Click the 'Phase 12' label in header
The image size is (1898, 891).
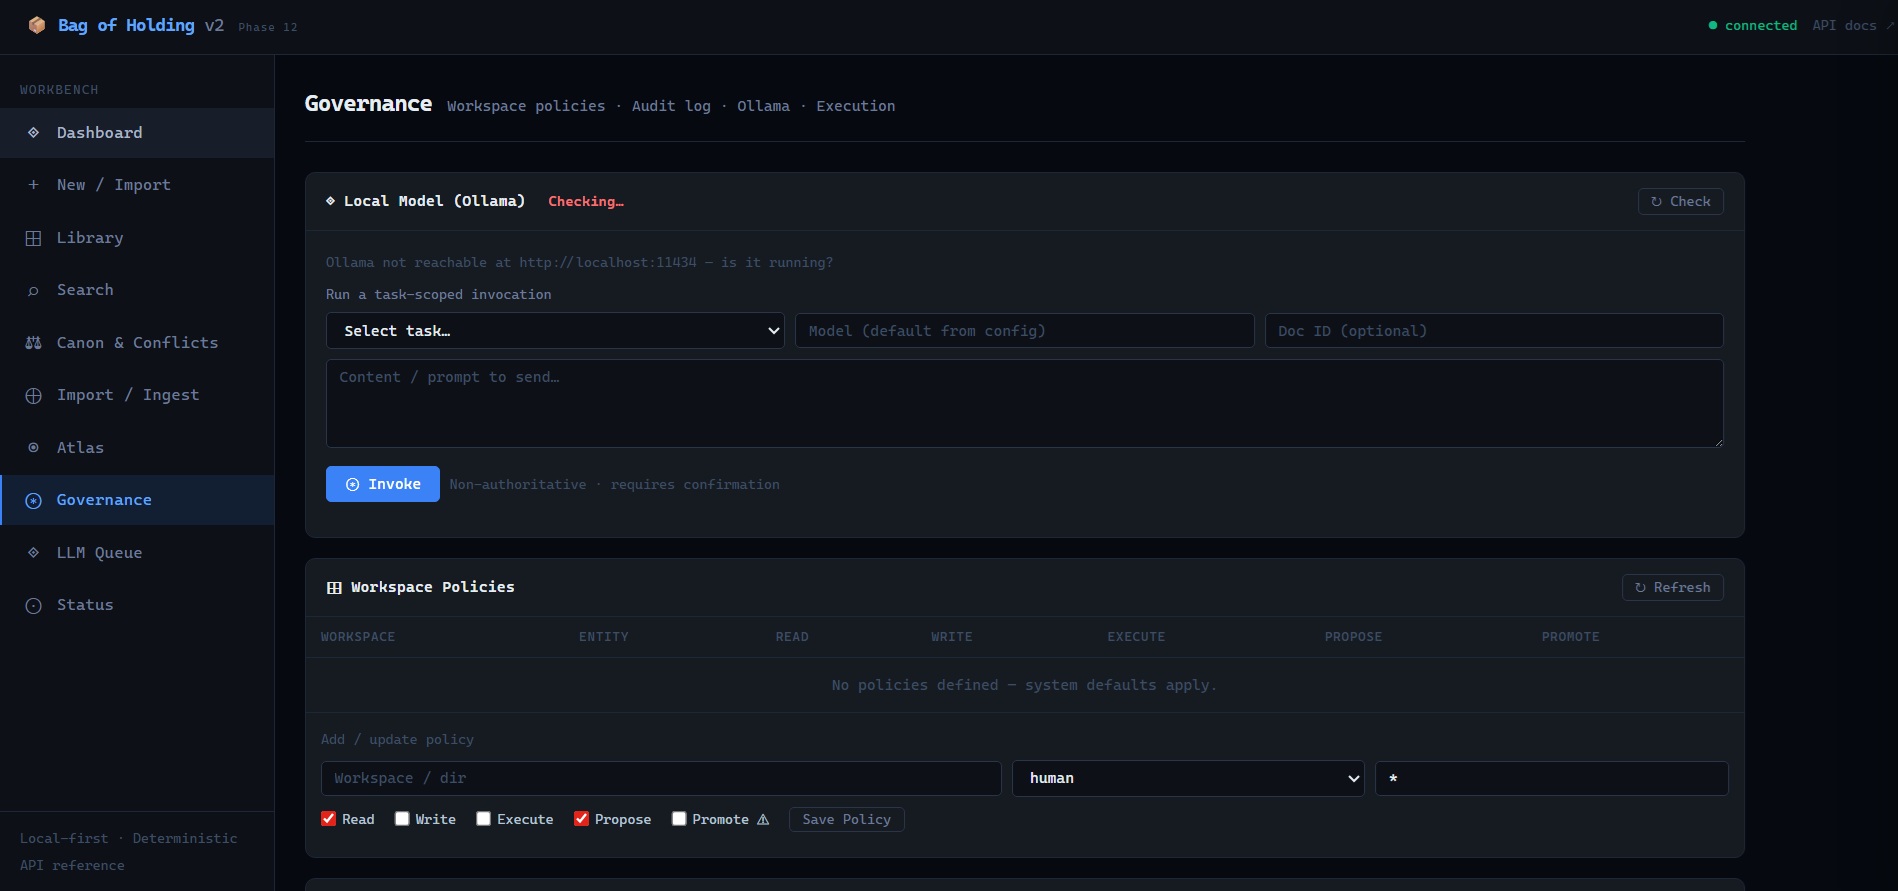pyautogui.click(x=267, y=27)
